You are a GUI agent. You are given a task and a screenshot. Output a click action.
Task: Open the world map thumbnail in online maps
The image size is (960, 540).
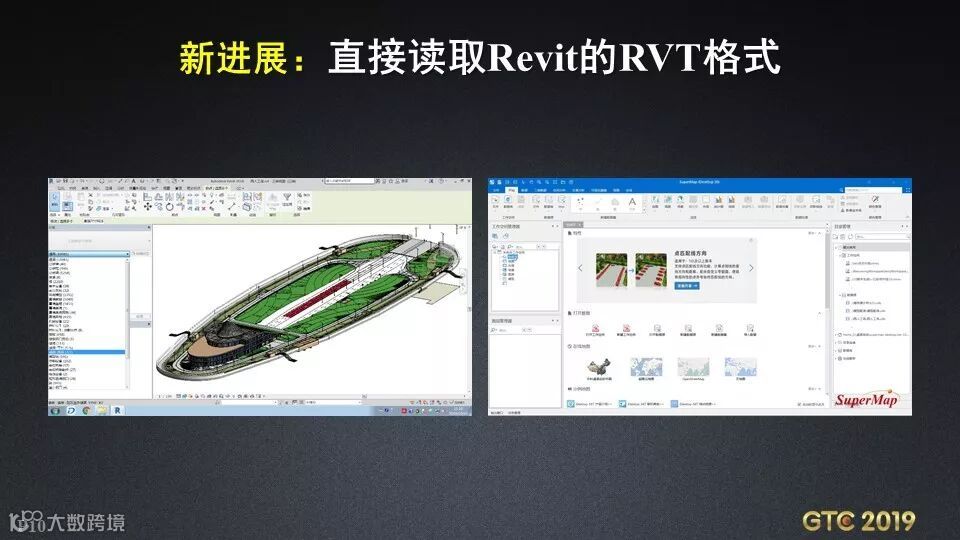[647, 367]
